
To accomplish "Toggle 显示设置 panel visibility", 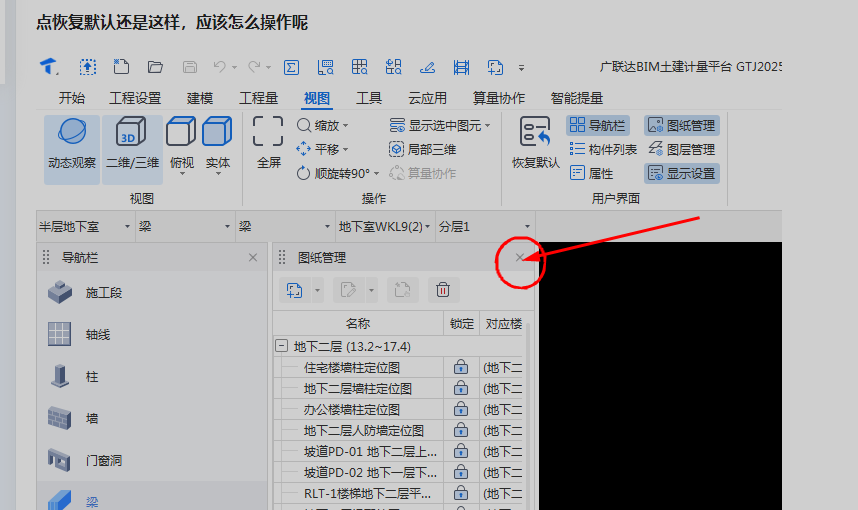I will coord(682,173).
